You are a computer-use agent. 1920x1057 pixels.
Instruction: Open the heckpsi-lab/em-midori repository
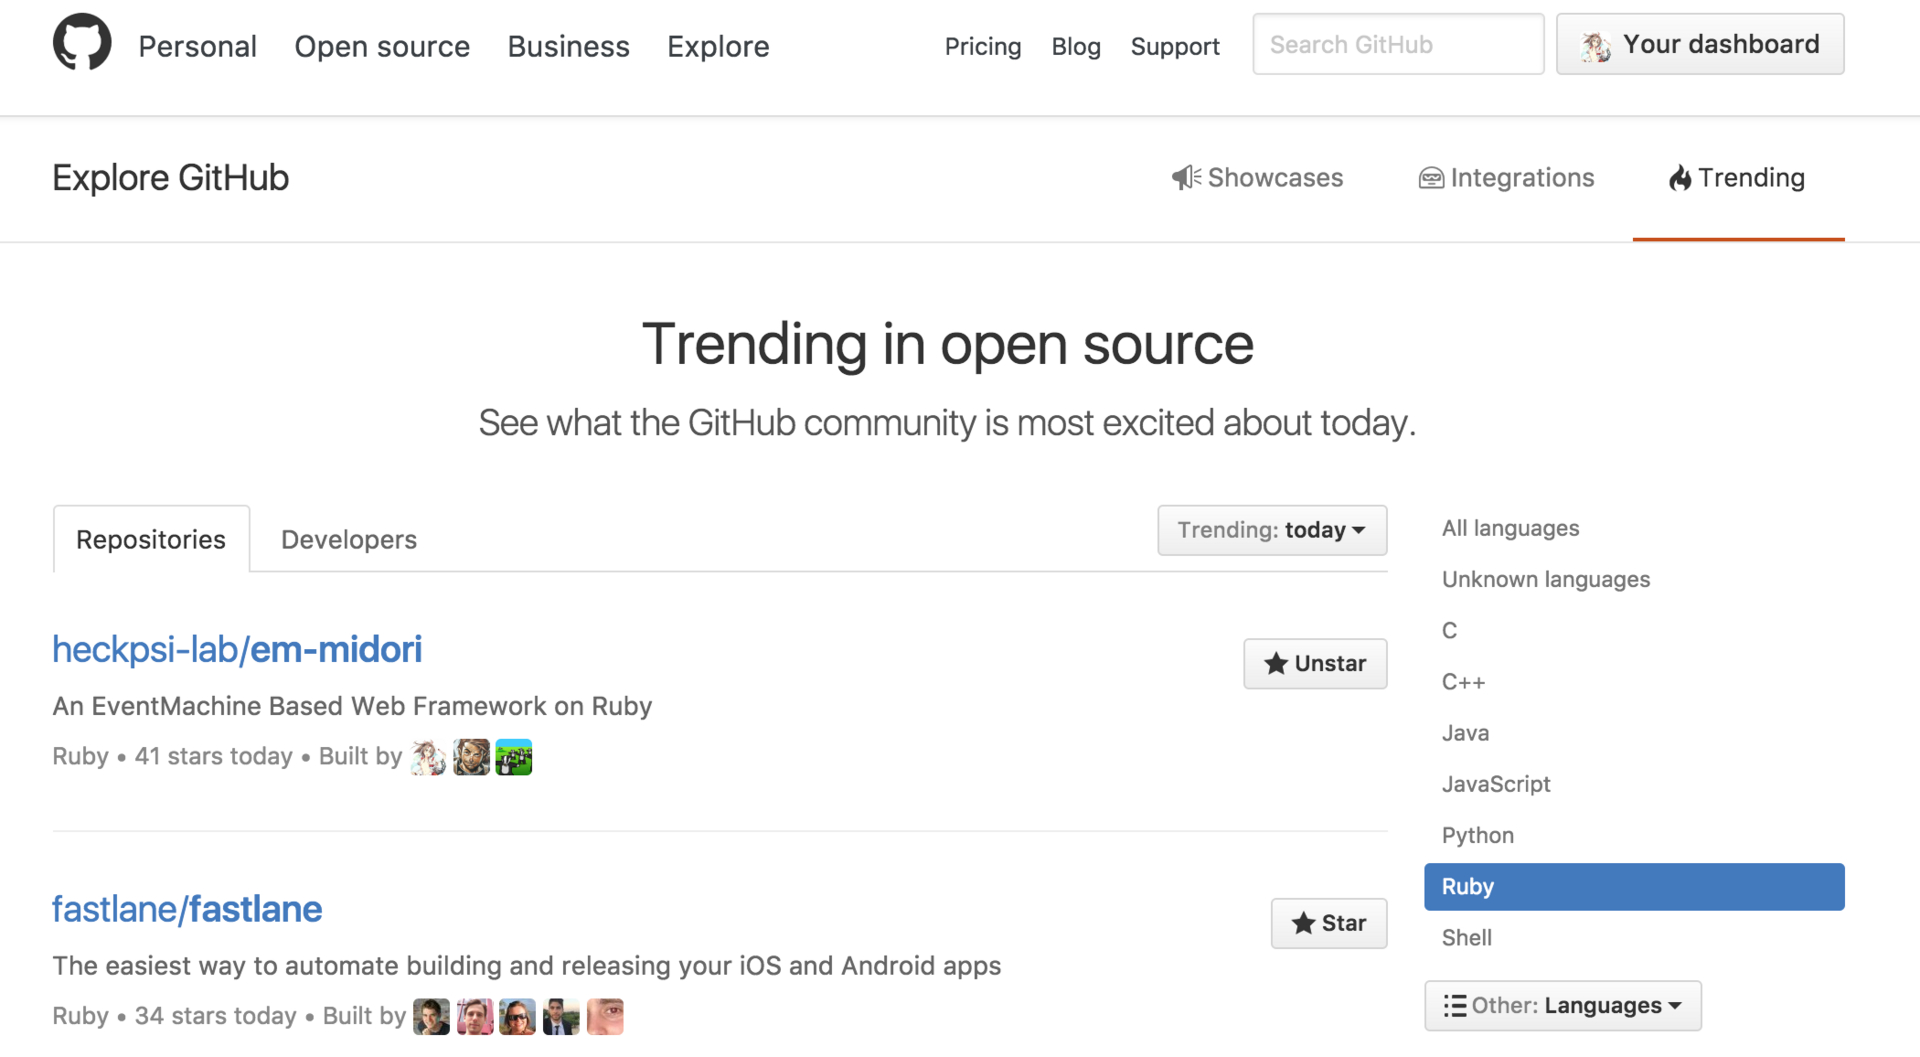coord(237,650)
